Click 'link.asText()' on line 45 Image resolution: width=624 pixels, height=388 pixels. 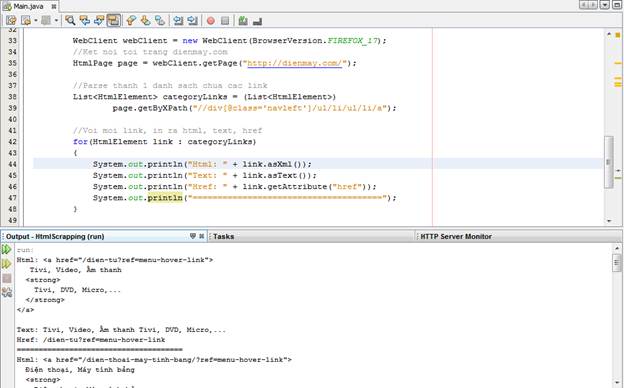[x=277, y=175]
